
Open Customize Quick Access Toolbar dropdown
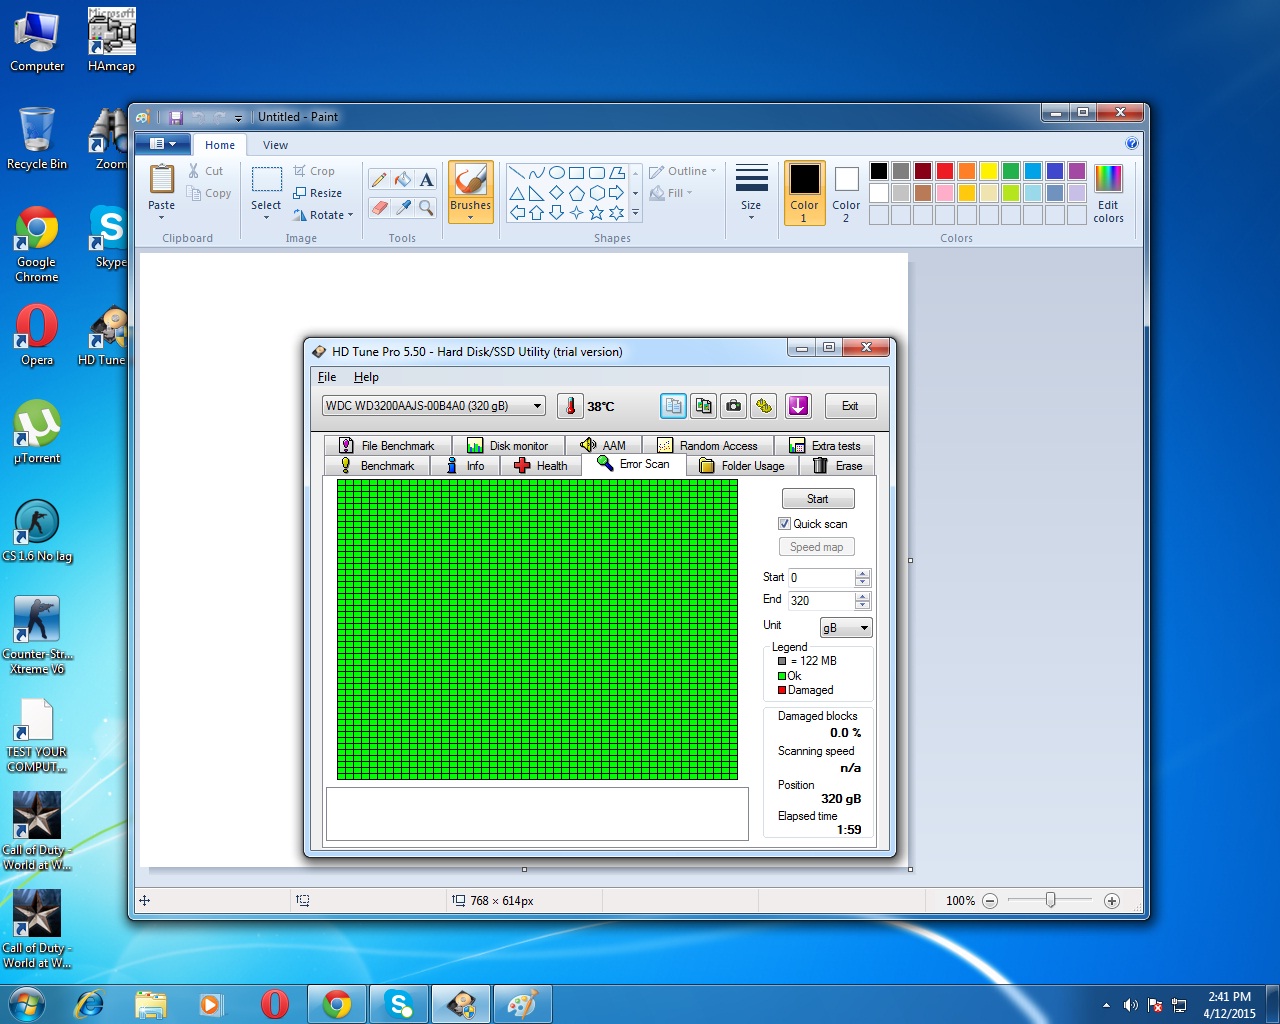(238, 118)
